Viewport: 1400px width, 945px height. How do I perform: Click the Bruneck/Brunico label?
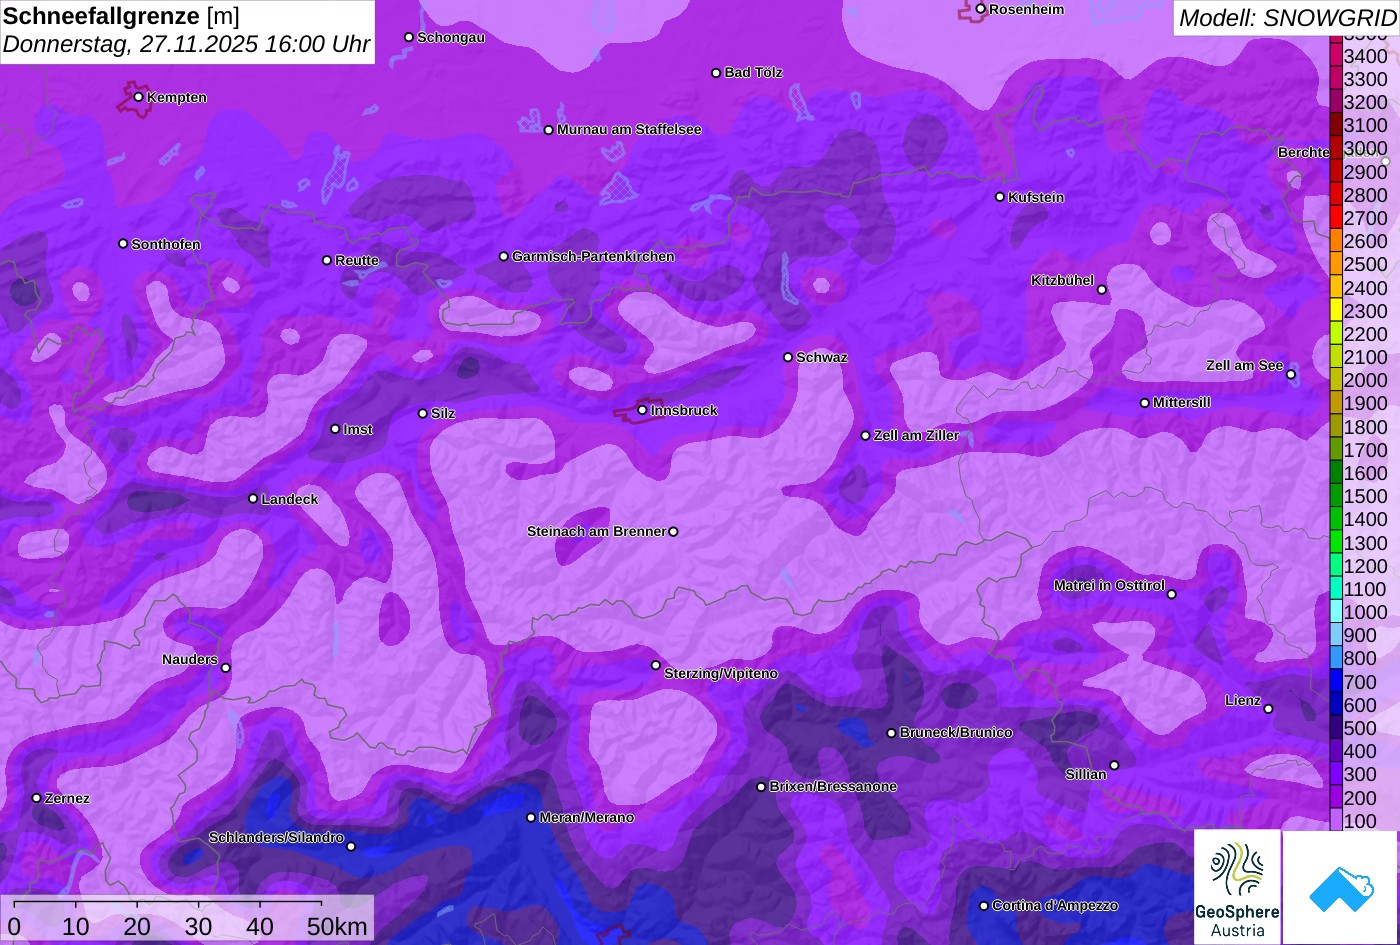tap(956, 733)
